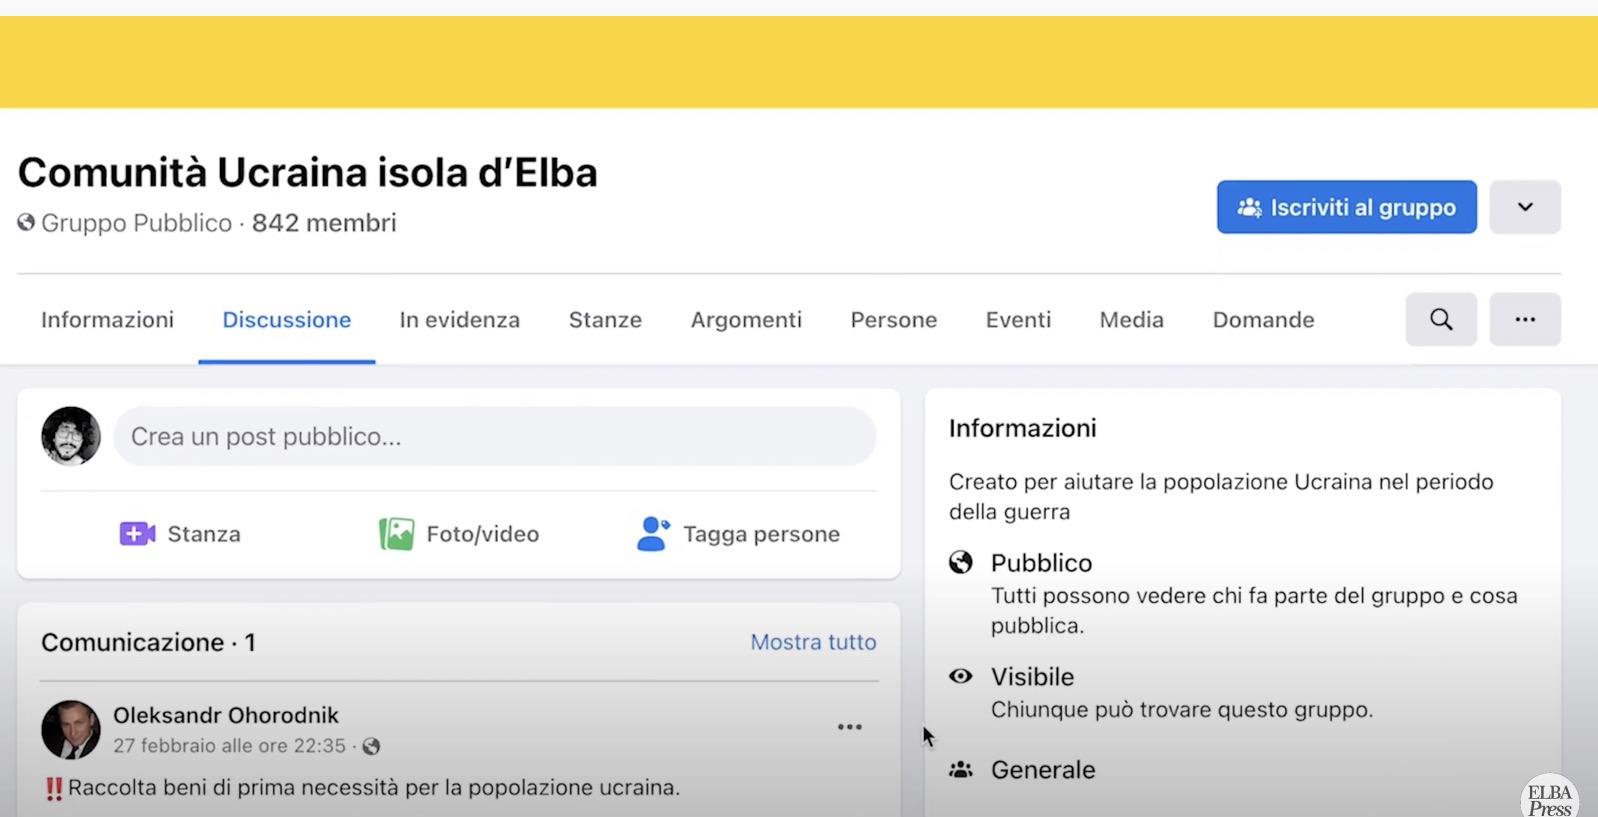
Task: Open Oleksandr Ohorodnik's profile name link
Action: coord(226,715)
